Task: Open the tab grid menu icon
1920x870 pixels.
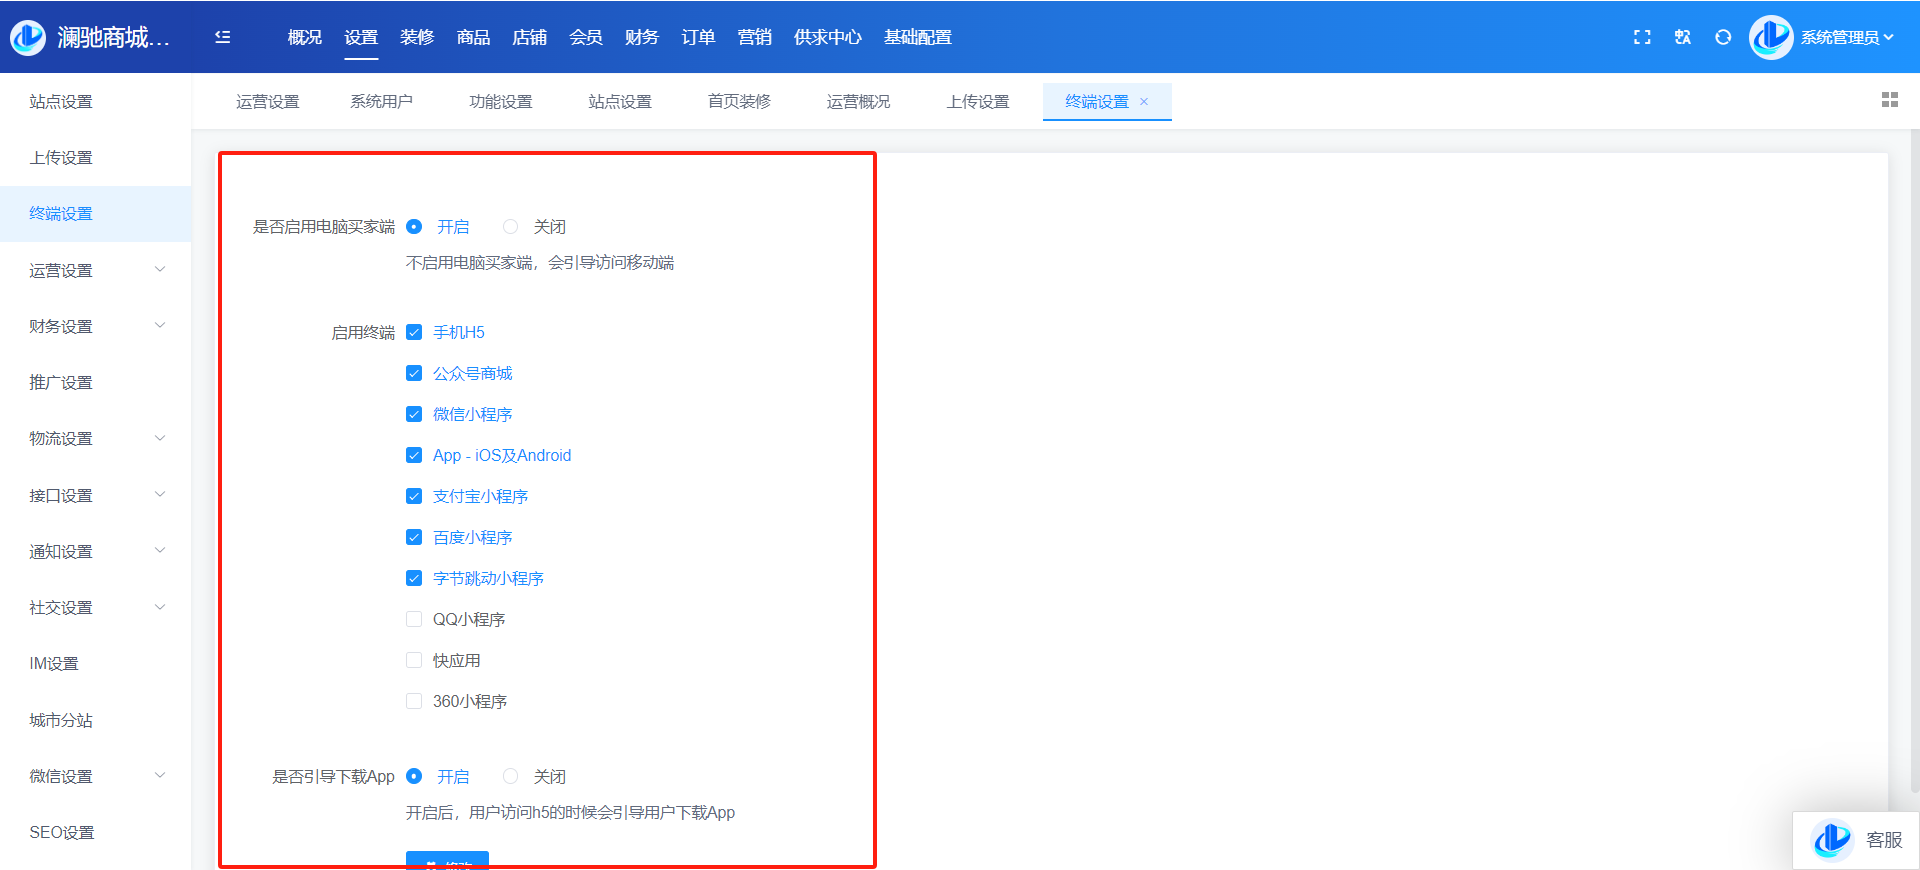Action: [1889, 100]
